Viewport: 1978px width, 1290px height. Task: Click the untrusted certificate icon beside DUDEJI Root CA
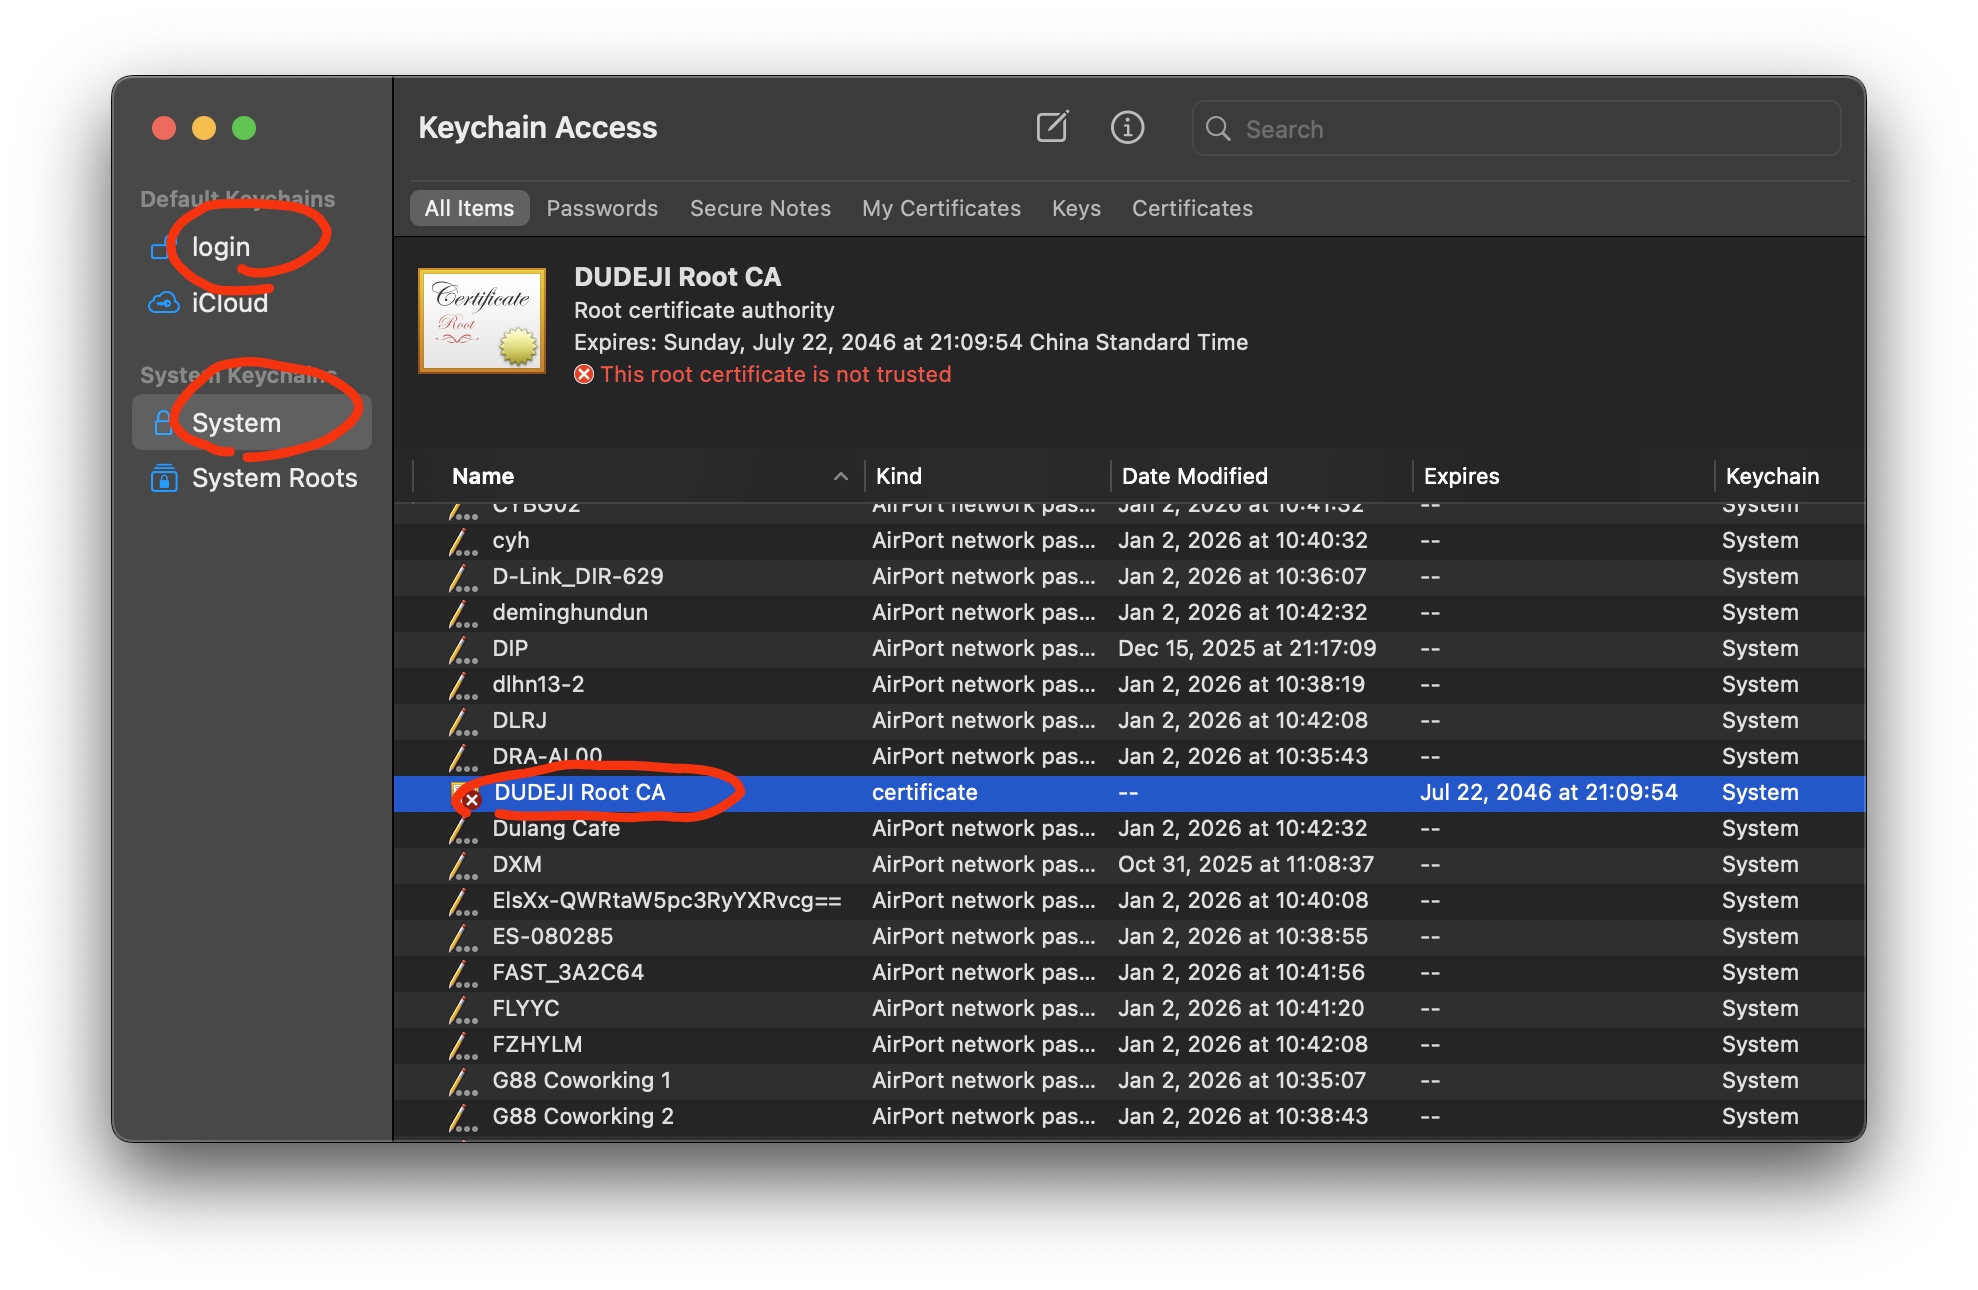click(x=465, y=794)
